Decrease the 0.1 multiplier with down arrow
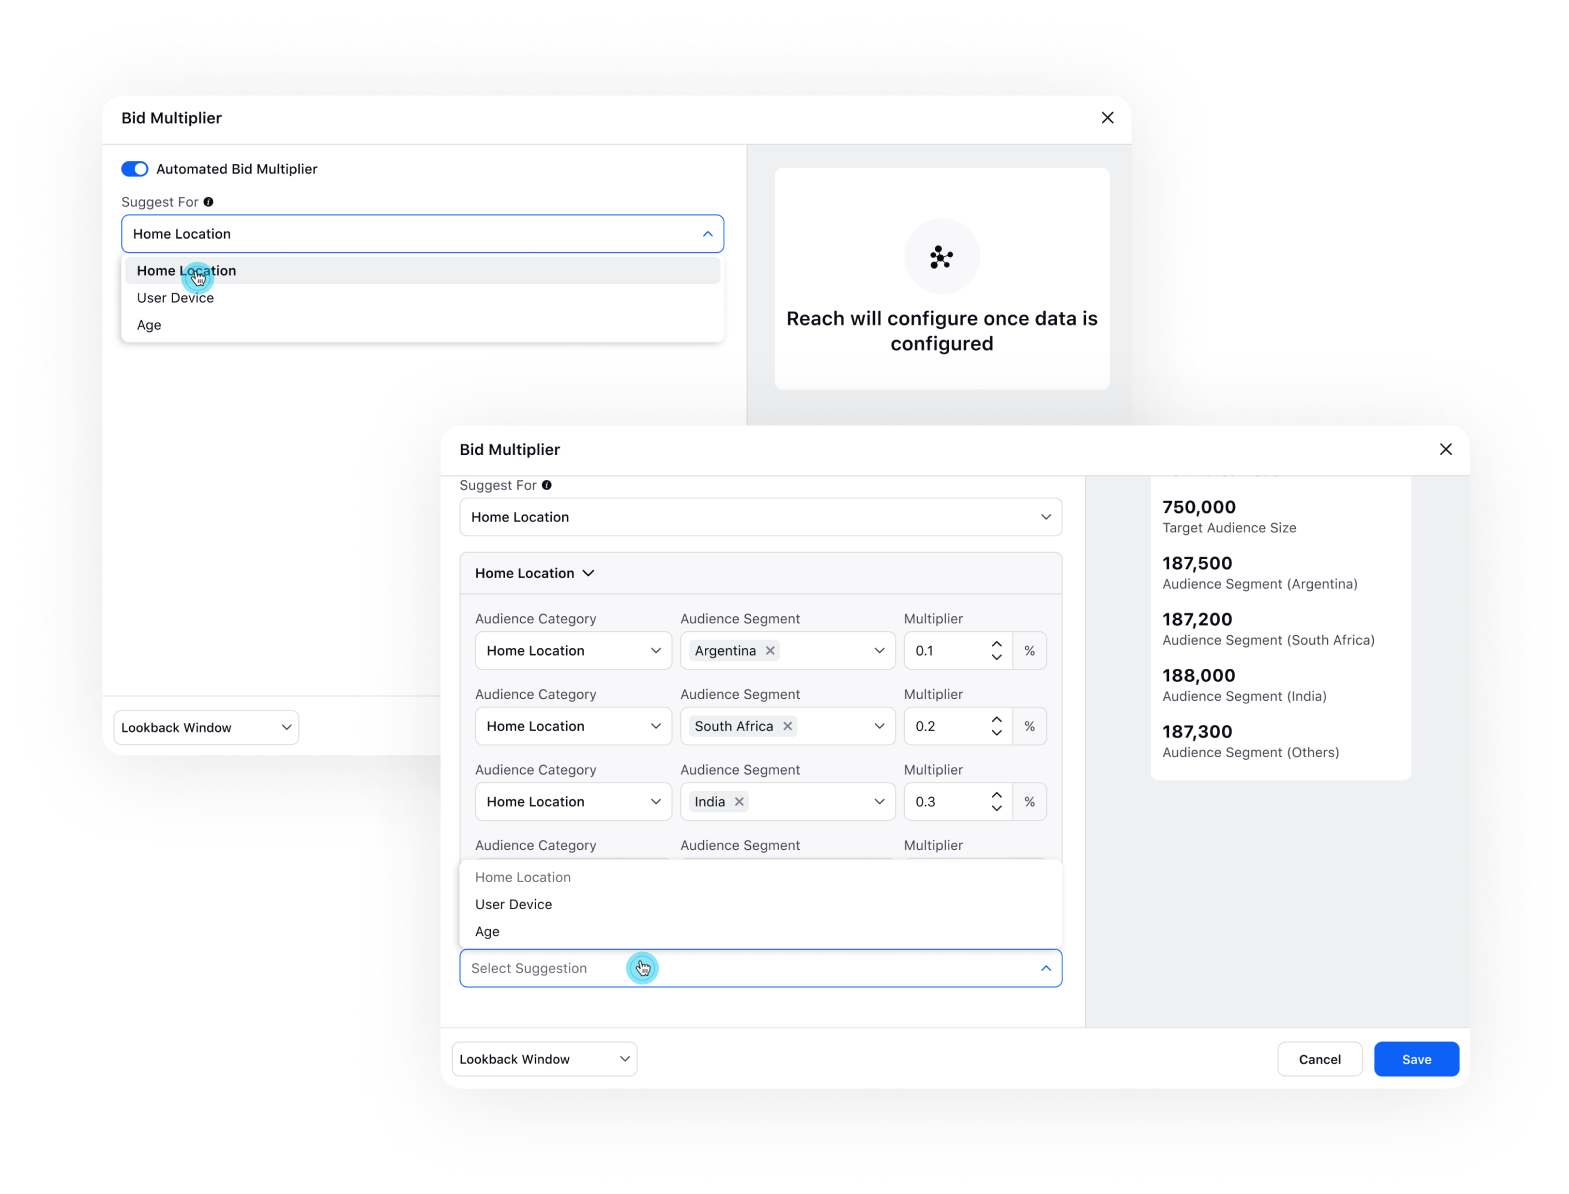Image resolution: width=1569 pixels, height=1194 pixels. click(996, 657)
